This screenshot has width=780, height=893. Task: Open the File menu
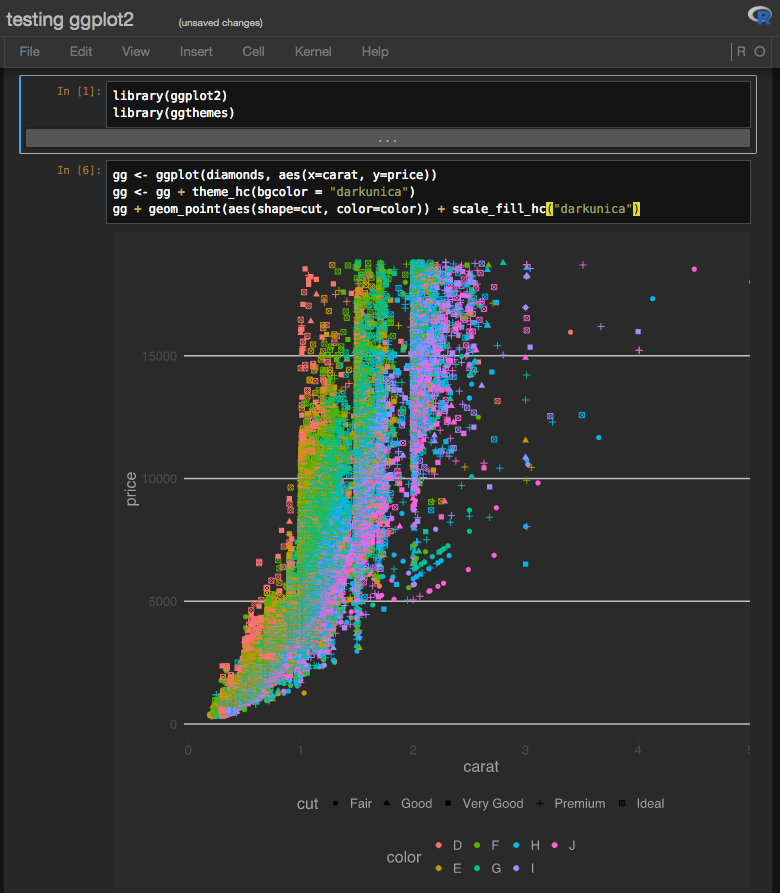(30, 52)
